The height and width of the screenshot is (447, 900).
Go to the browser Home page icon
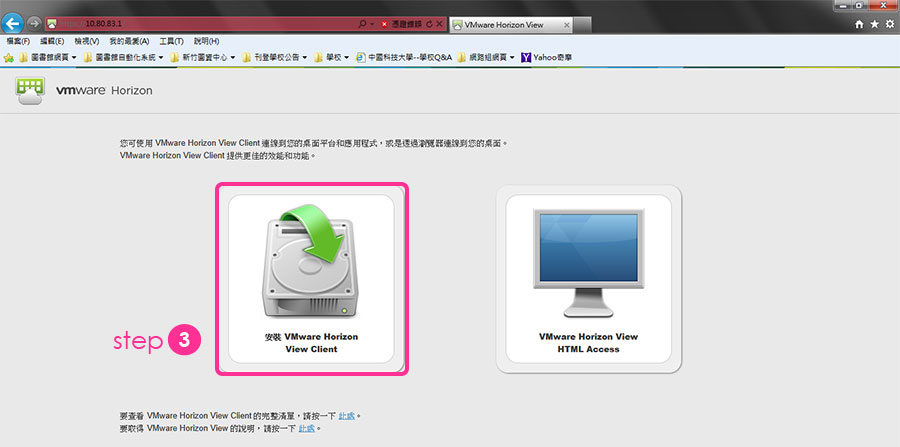859,24
